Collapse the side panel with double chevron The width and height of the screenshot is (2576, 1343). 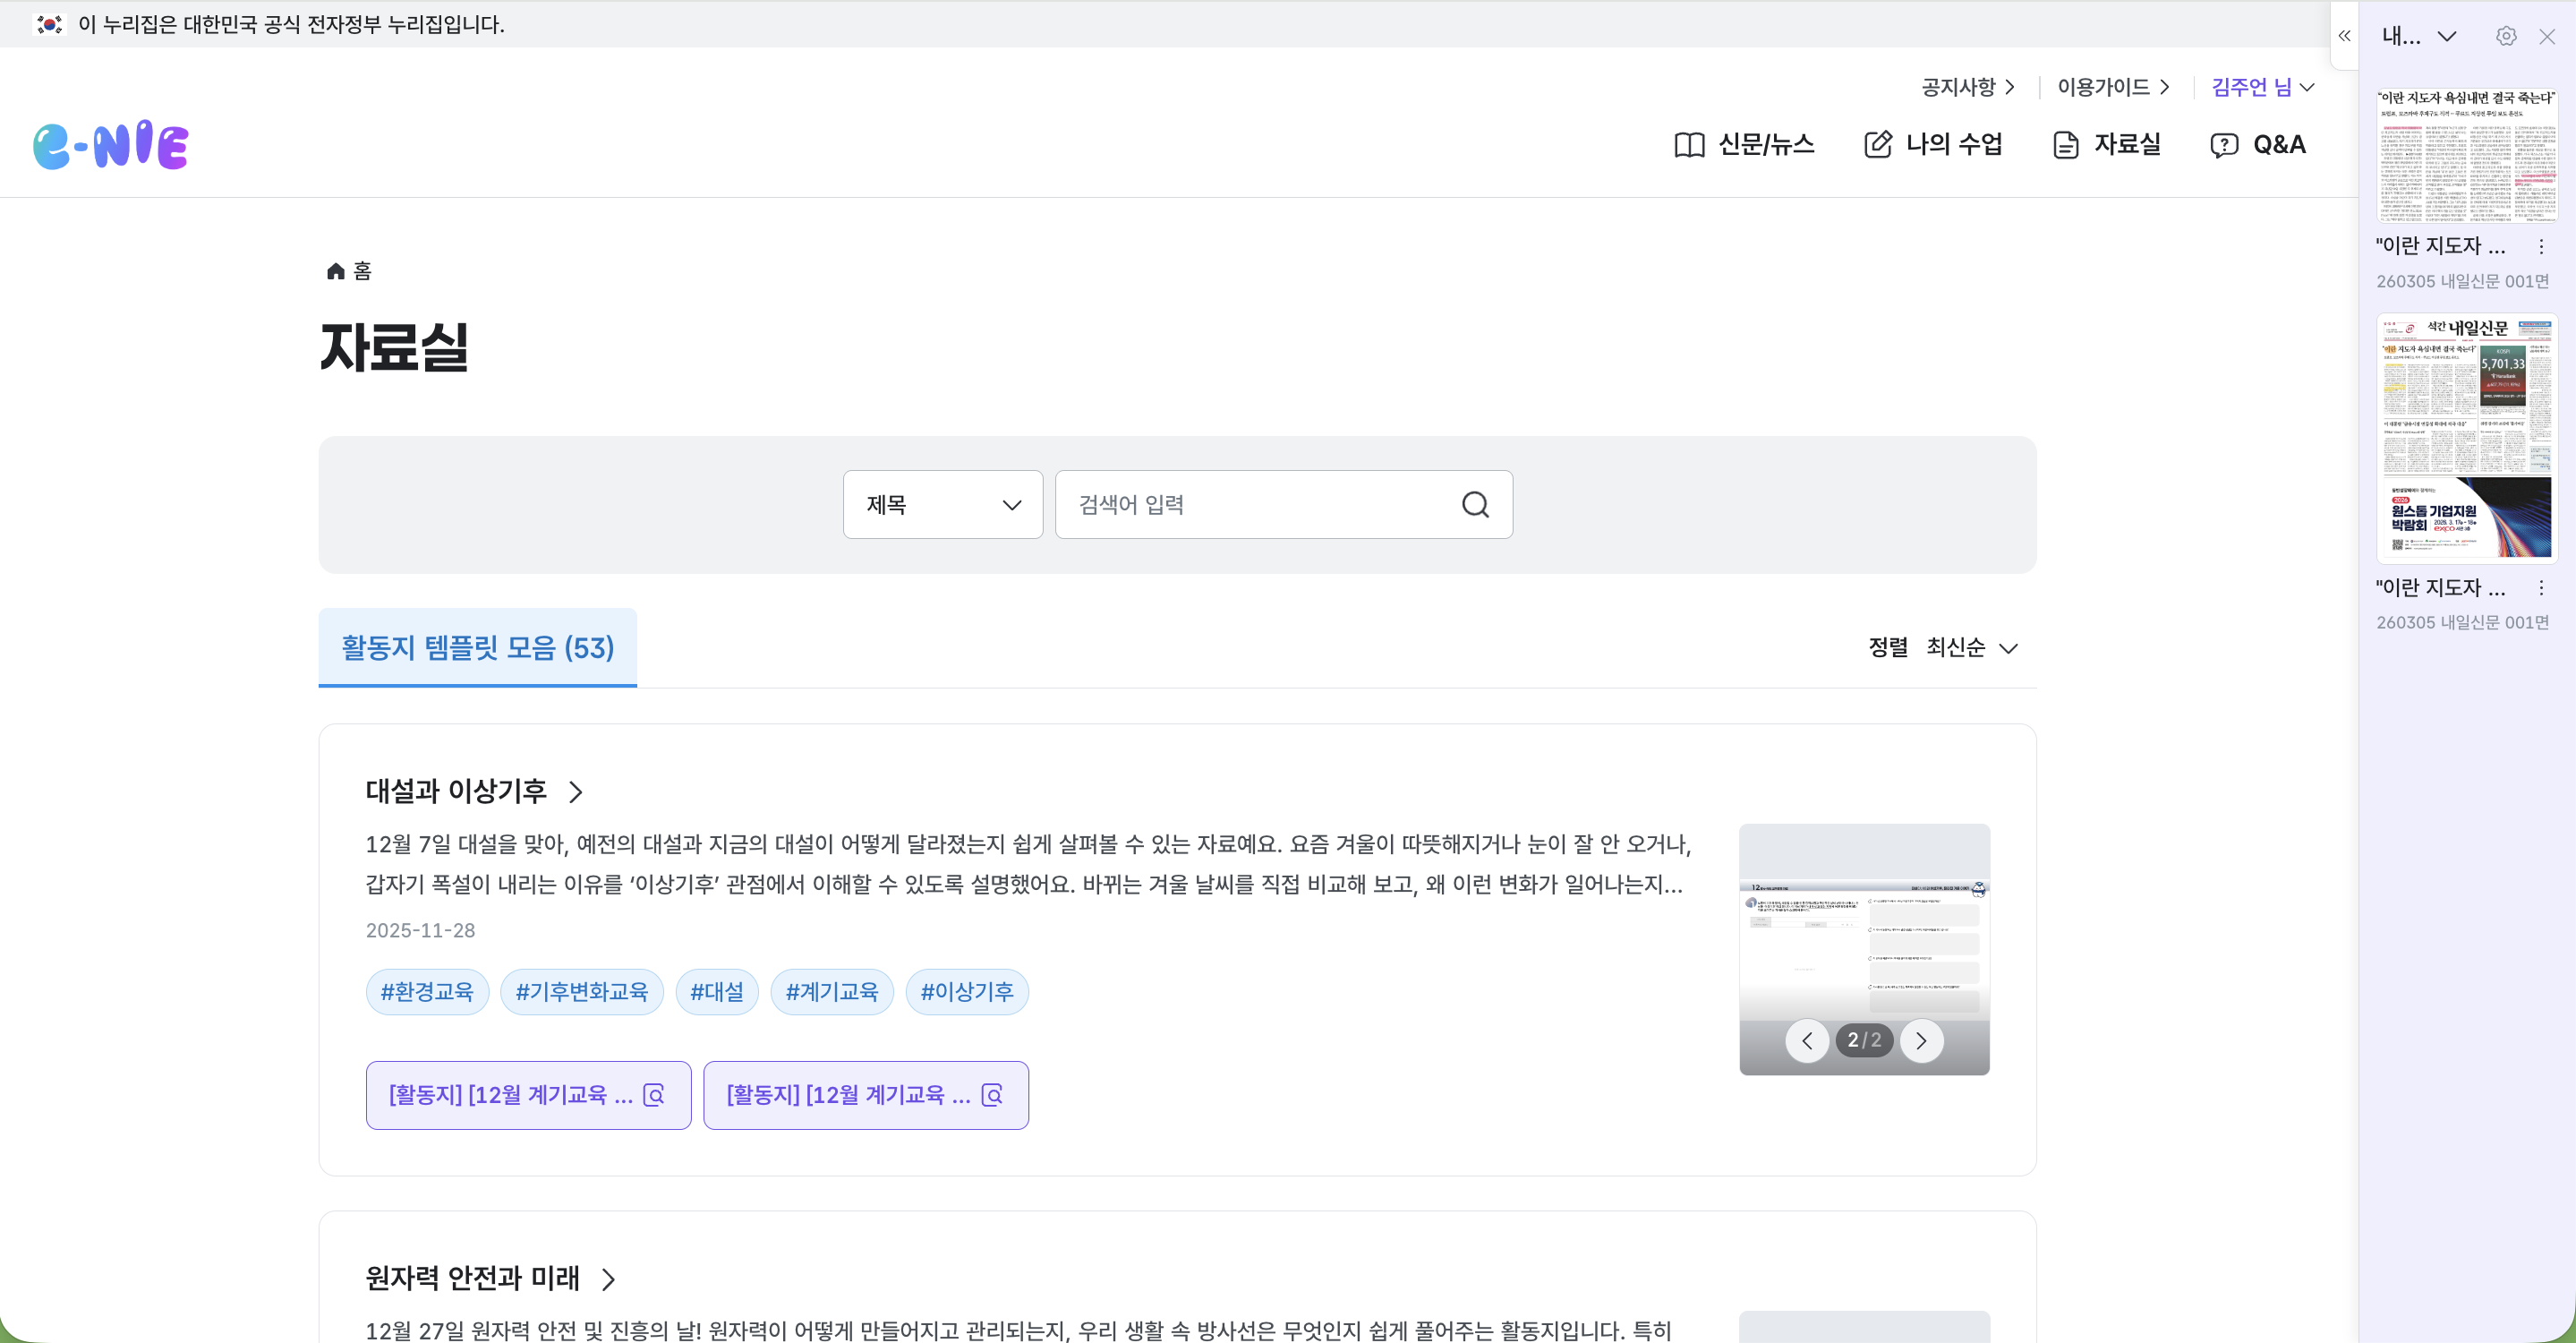point(2344,36)
